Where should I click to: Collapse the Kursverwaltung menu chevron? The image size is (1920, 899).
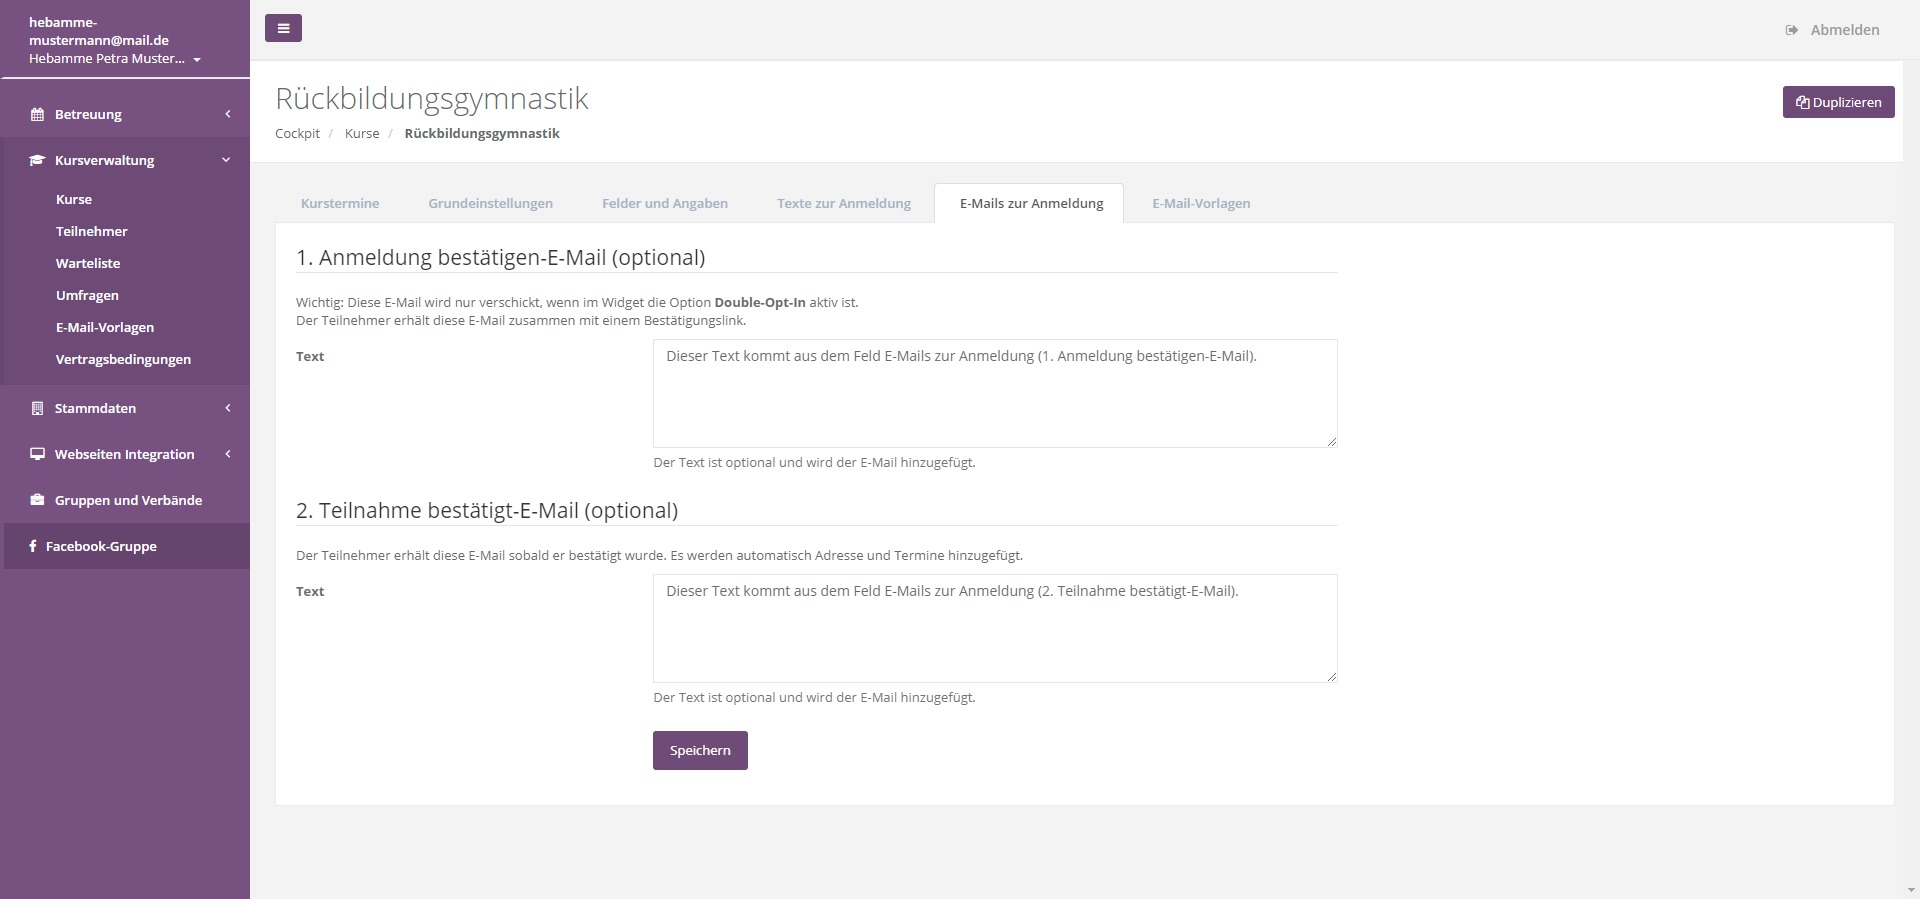coord(226,160)
